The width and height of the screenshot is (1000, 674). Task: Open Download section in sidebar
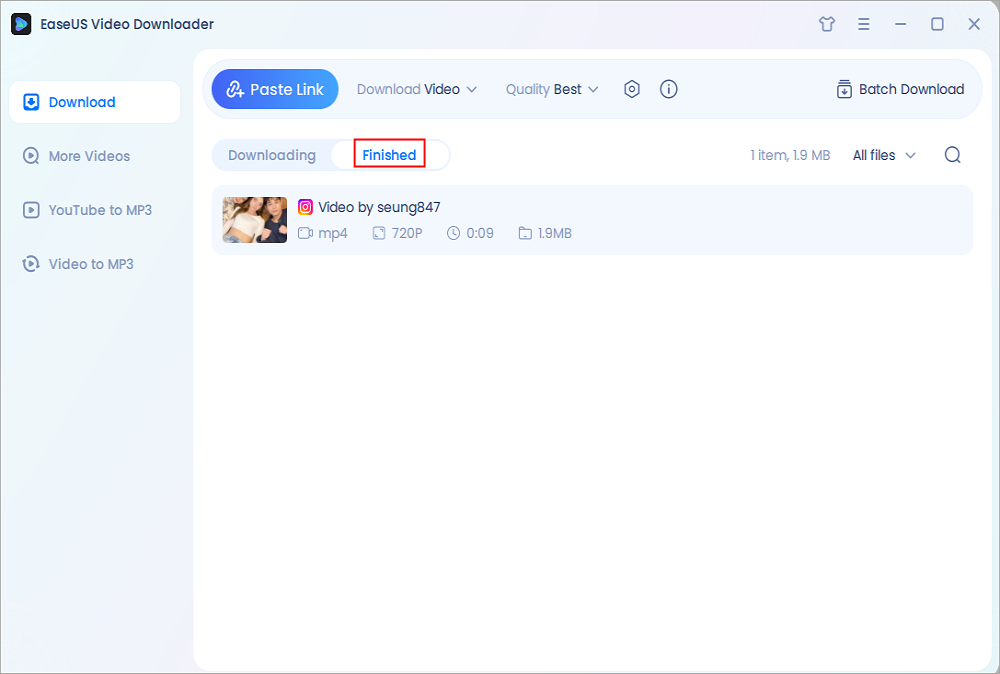click(x=95, y=102)
